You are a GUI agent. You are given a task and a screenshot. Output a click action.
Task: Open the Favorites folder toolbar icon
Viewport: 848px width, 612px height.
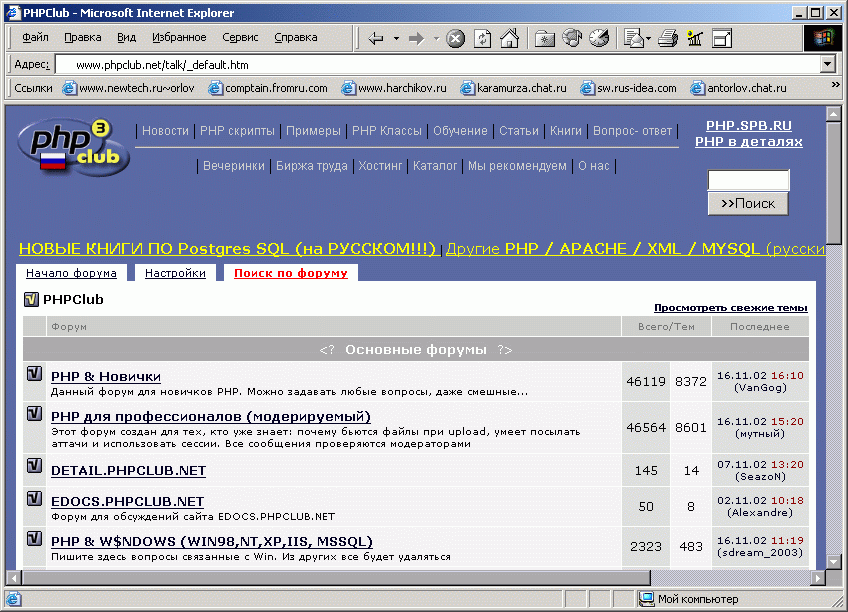point(545,38)
